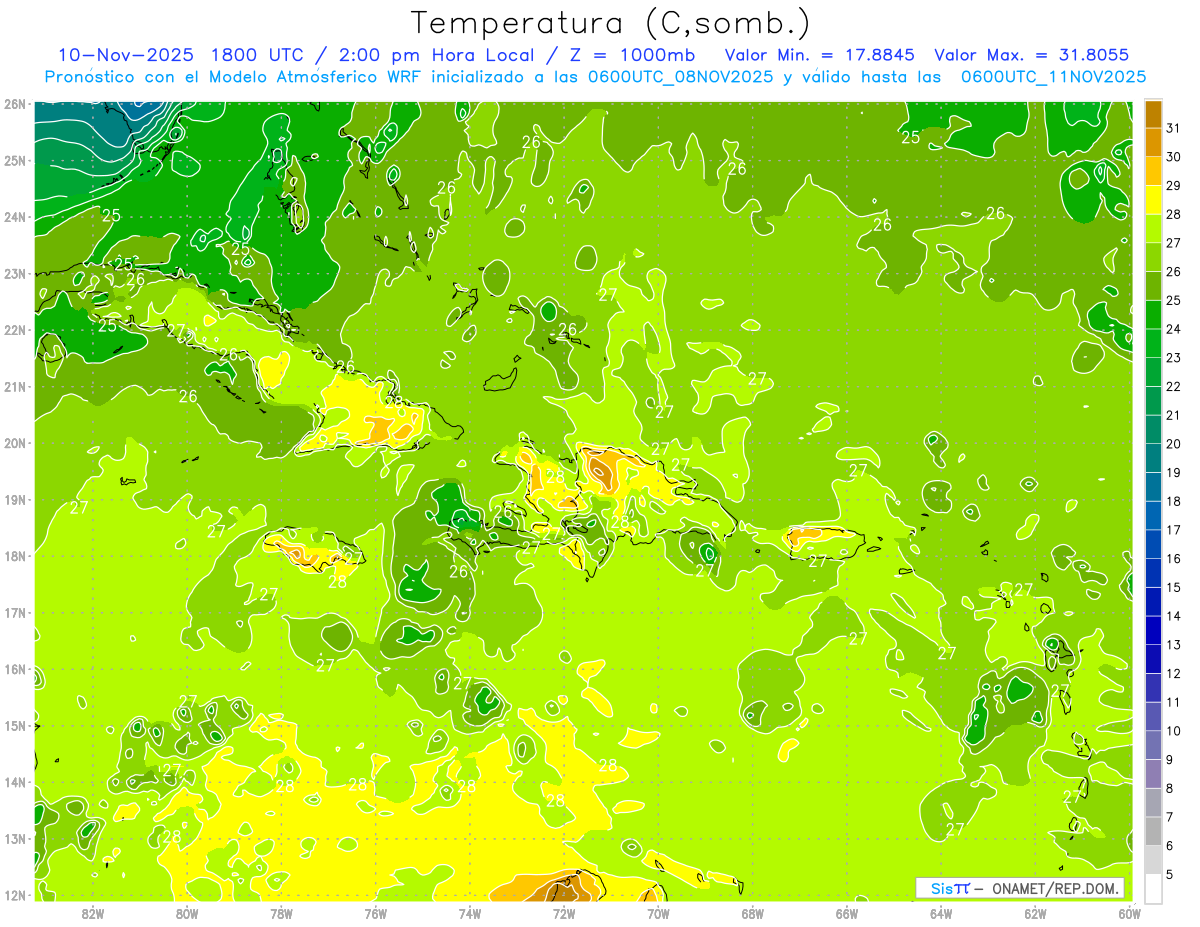Click the 'ONAMET/REP.DOM.' credit label
The image size is (1200, 927).
(x=1056, y=888)
